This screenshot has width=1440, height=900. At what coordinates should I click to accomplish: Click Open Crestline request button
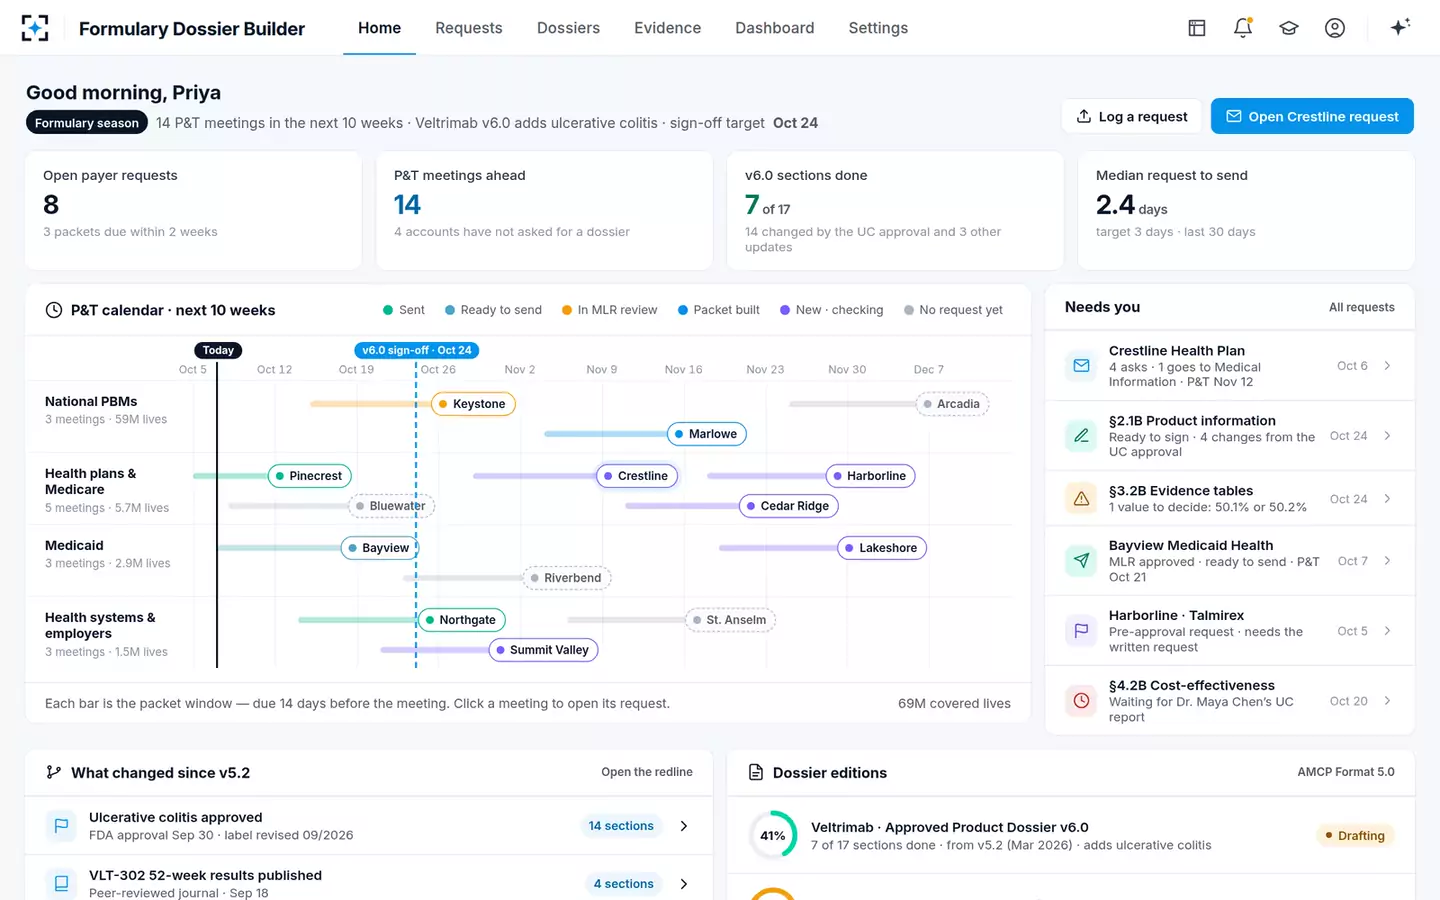coord(1312,116)
